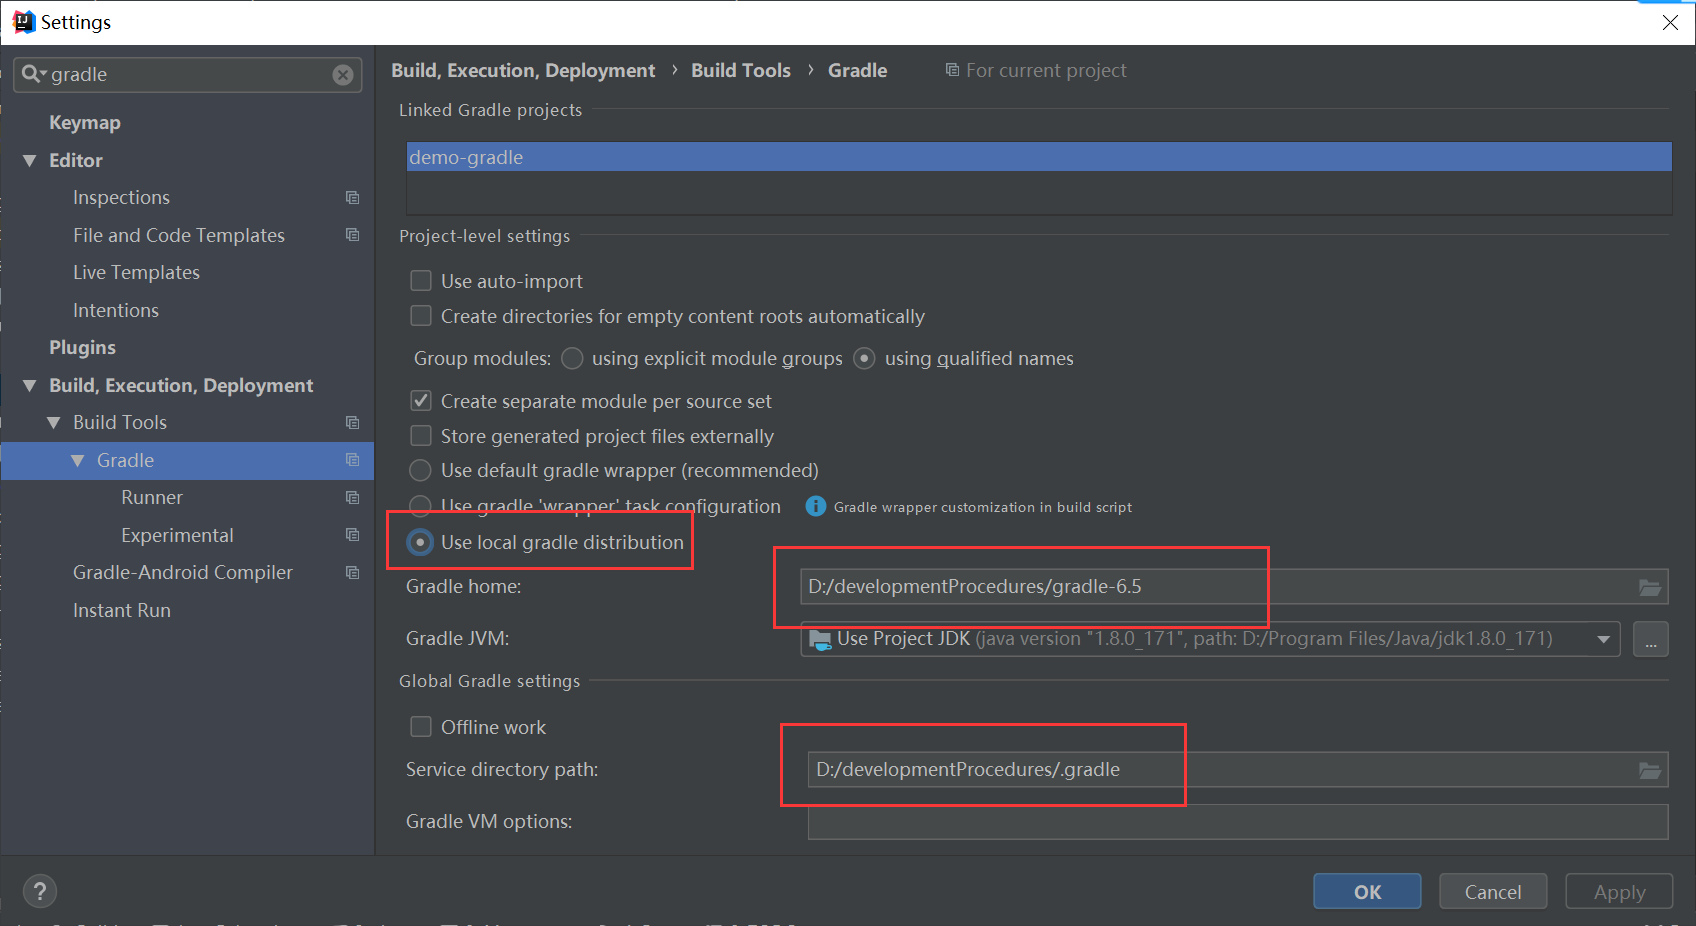Choose Use local gradle distribution option
1696x926 pixels.
pyautogui.click(x=421, y=542)
